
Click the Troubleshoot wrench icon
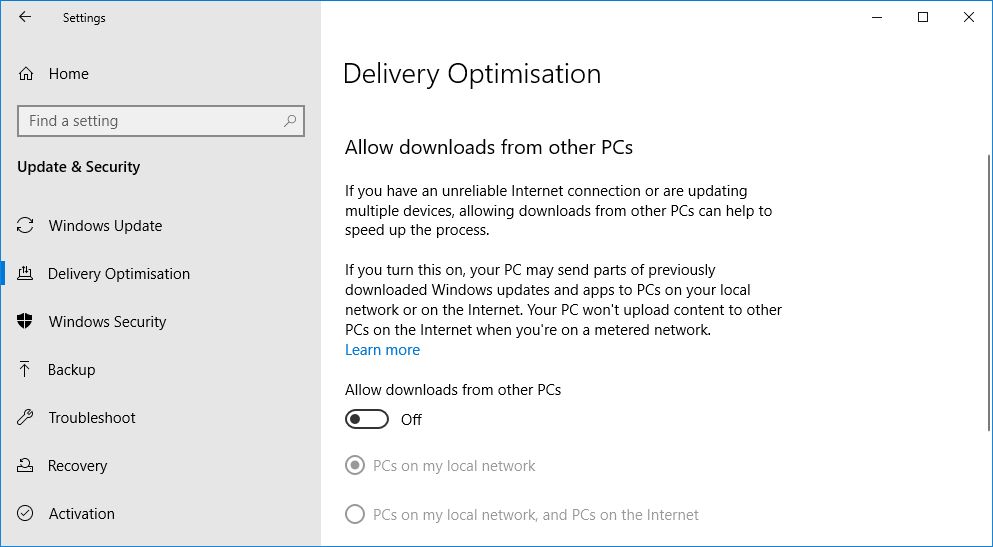click(x=26, y=418)
